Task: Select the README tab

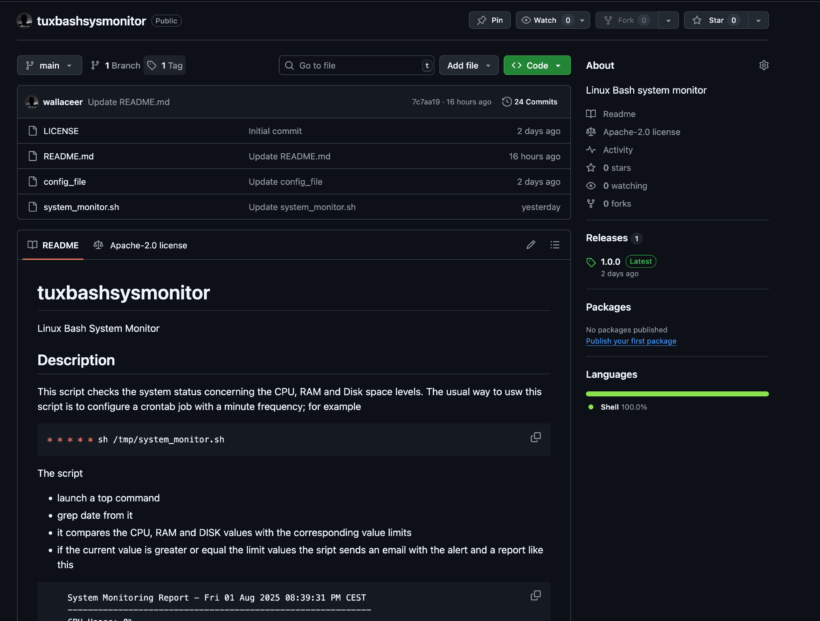Action: click(x=53, y=245)
